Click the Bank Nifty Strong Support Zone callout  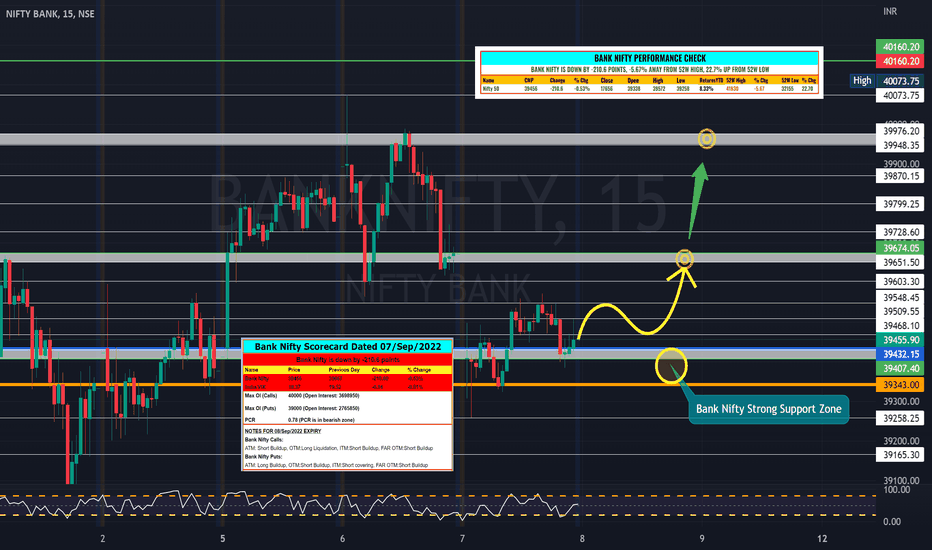click(769, 409)
